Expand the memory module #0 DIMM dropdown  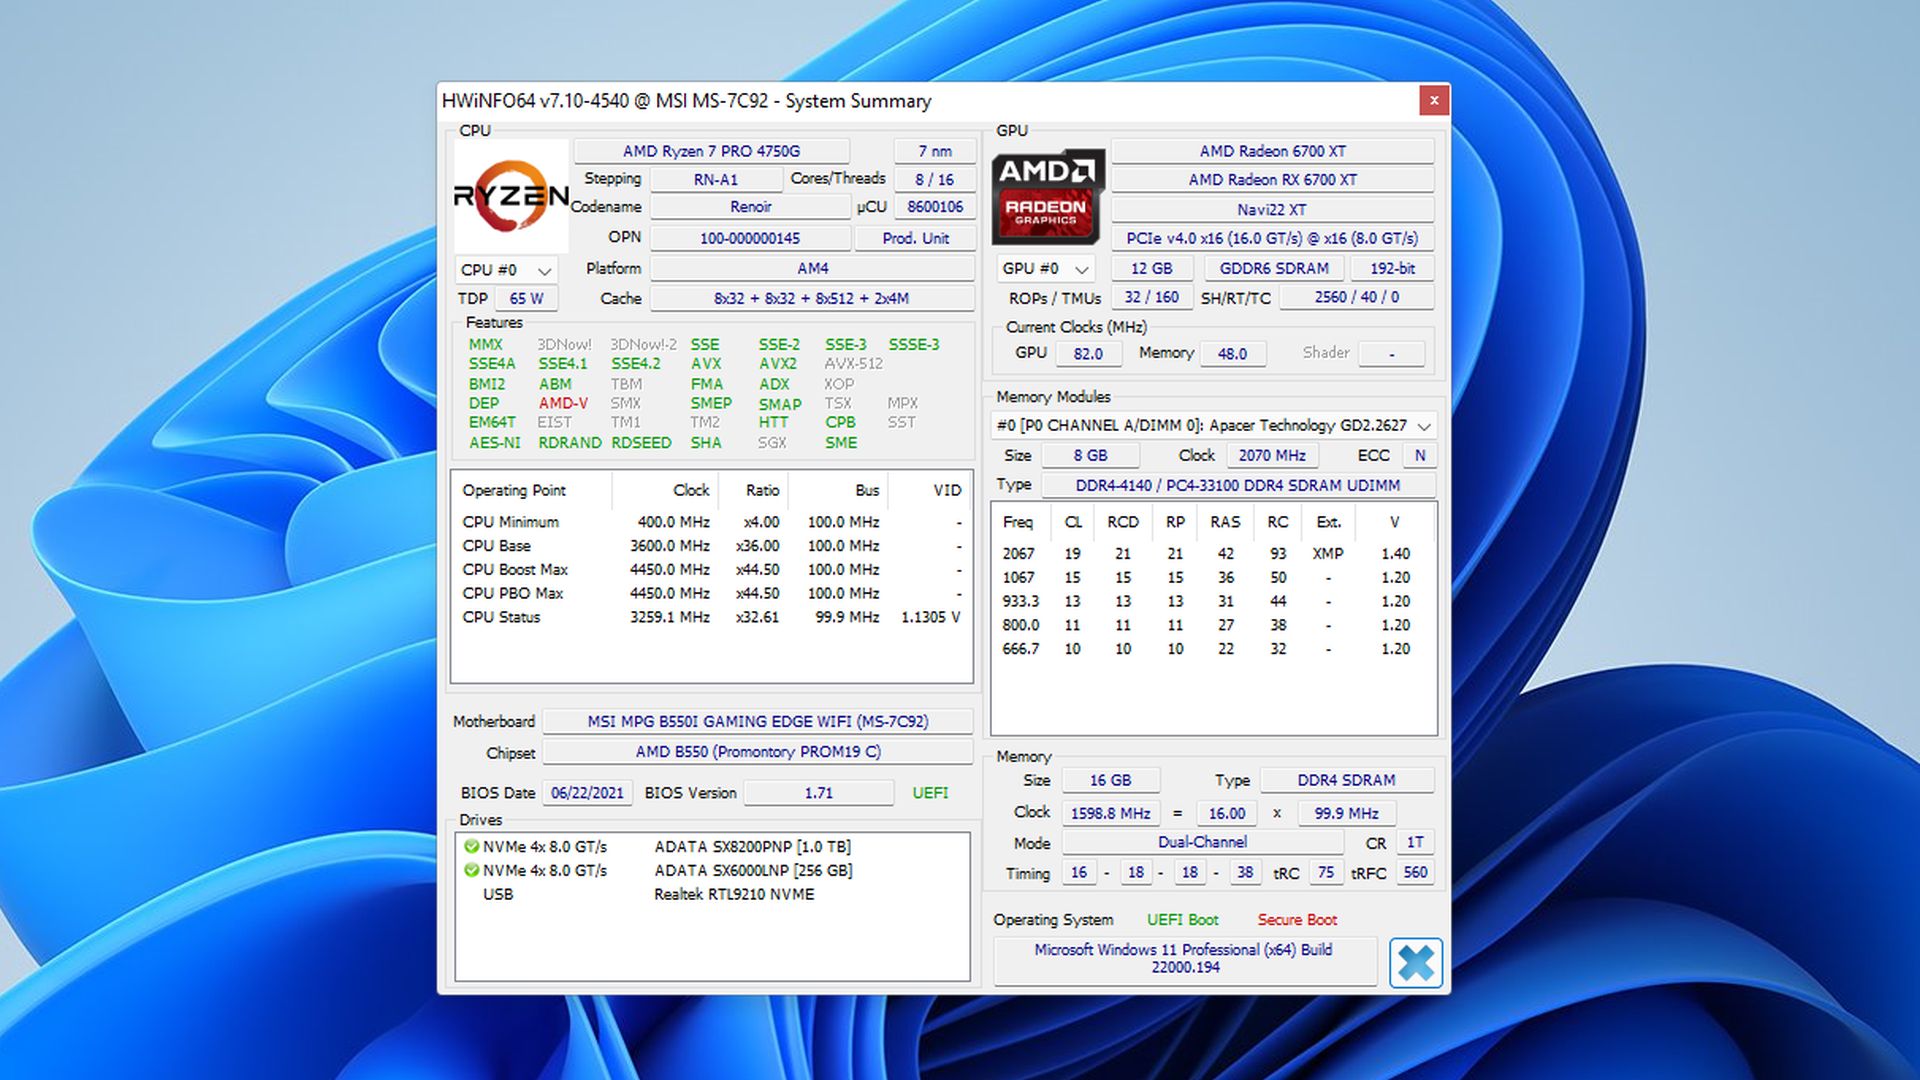click(x=1213, y=425)
